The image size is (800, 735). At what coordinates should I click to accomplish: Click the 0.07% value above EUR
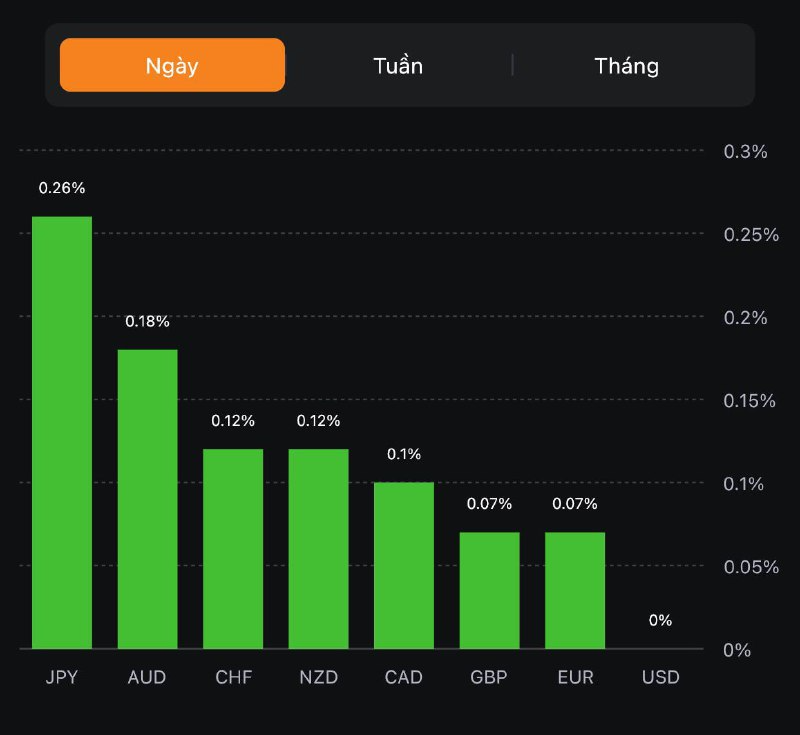point(575,504)
